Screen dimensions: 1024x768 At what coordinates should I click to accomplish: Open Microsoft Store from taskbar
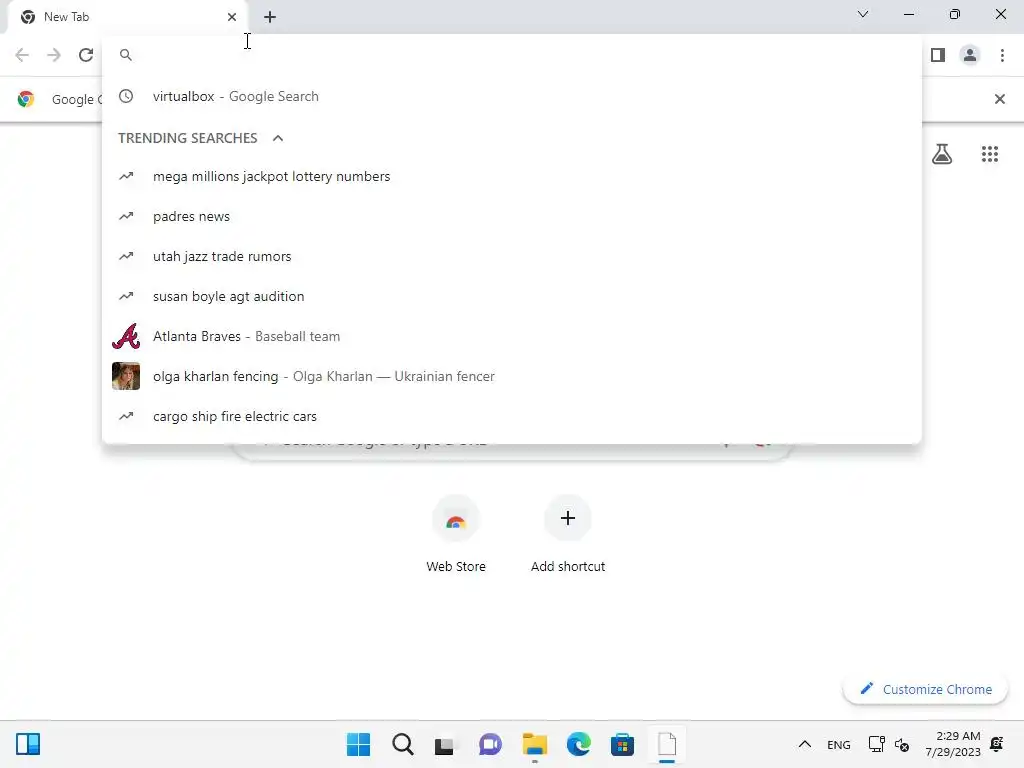(x=622, y=744)
